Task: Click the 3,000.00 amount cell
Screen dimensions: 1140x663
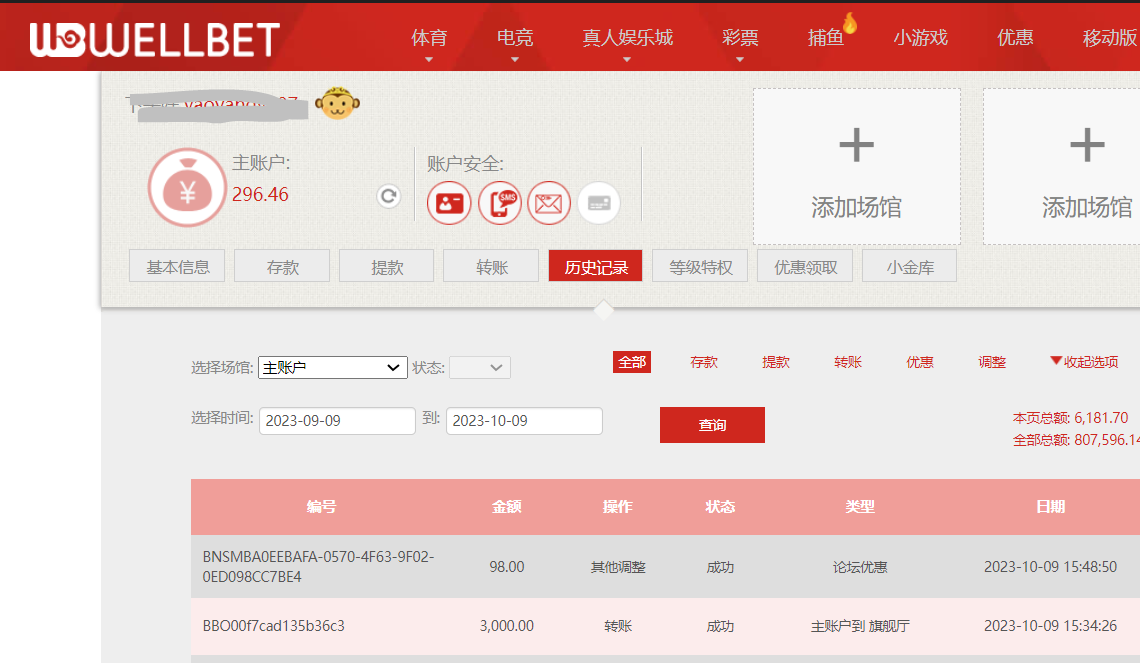Action: coord(507,626)
